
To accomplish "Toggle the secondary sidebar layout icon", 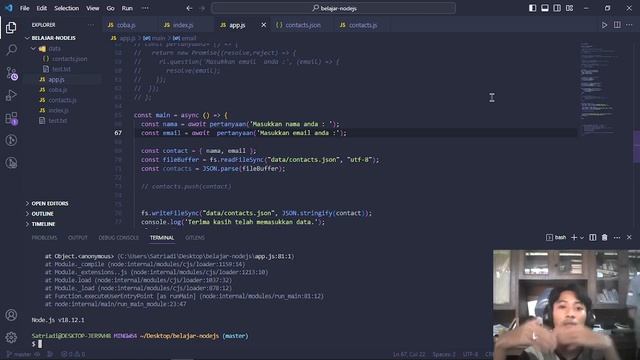I will coord(557,8).
